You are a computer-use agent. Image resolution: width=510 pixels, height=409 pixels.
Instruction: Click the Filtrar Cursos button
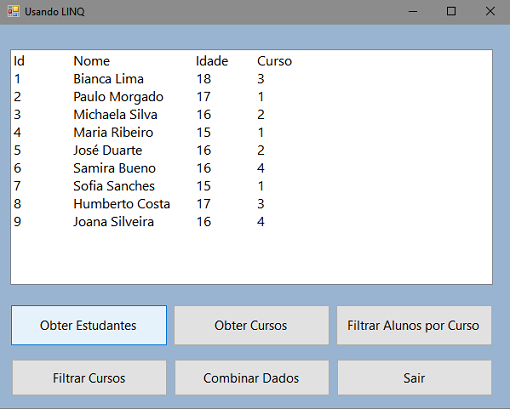pos(89,378)
